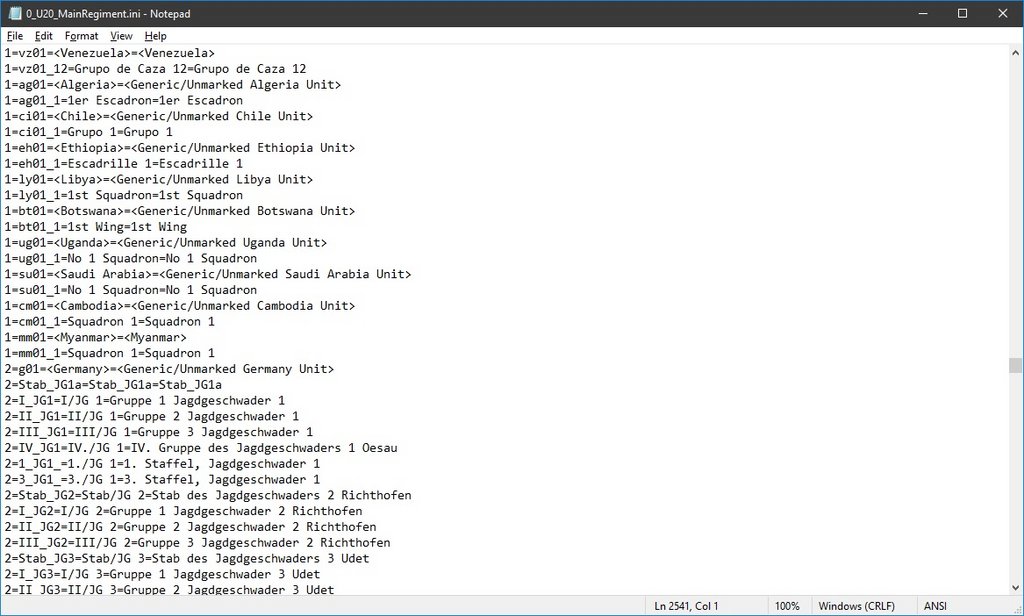Click the vertical scrollbar up arrow
This screenshot has width=1024, height=616.
point(1016,53)
